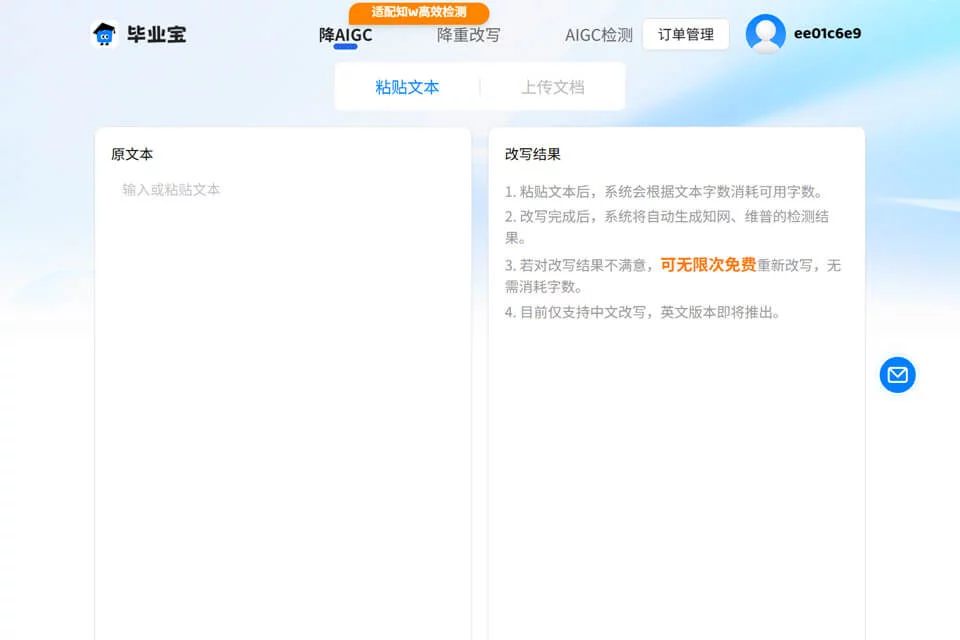Click the orange 适配知w高效检测 badge

[419, 12]
